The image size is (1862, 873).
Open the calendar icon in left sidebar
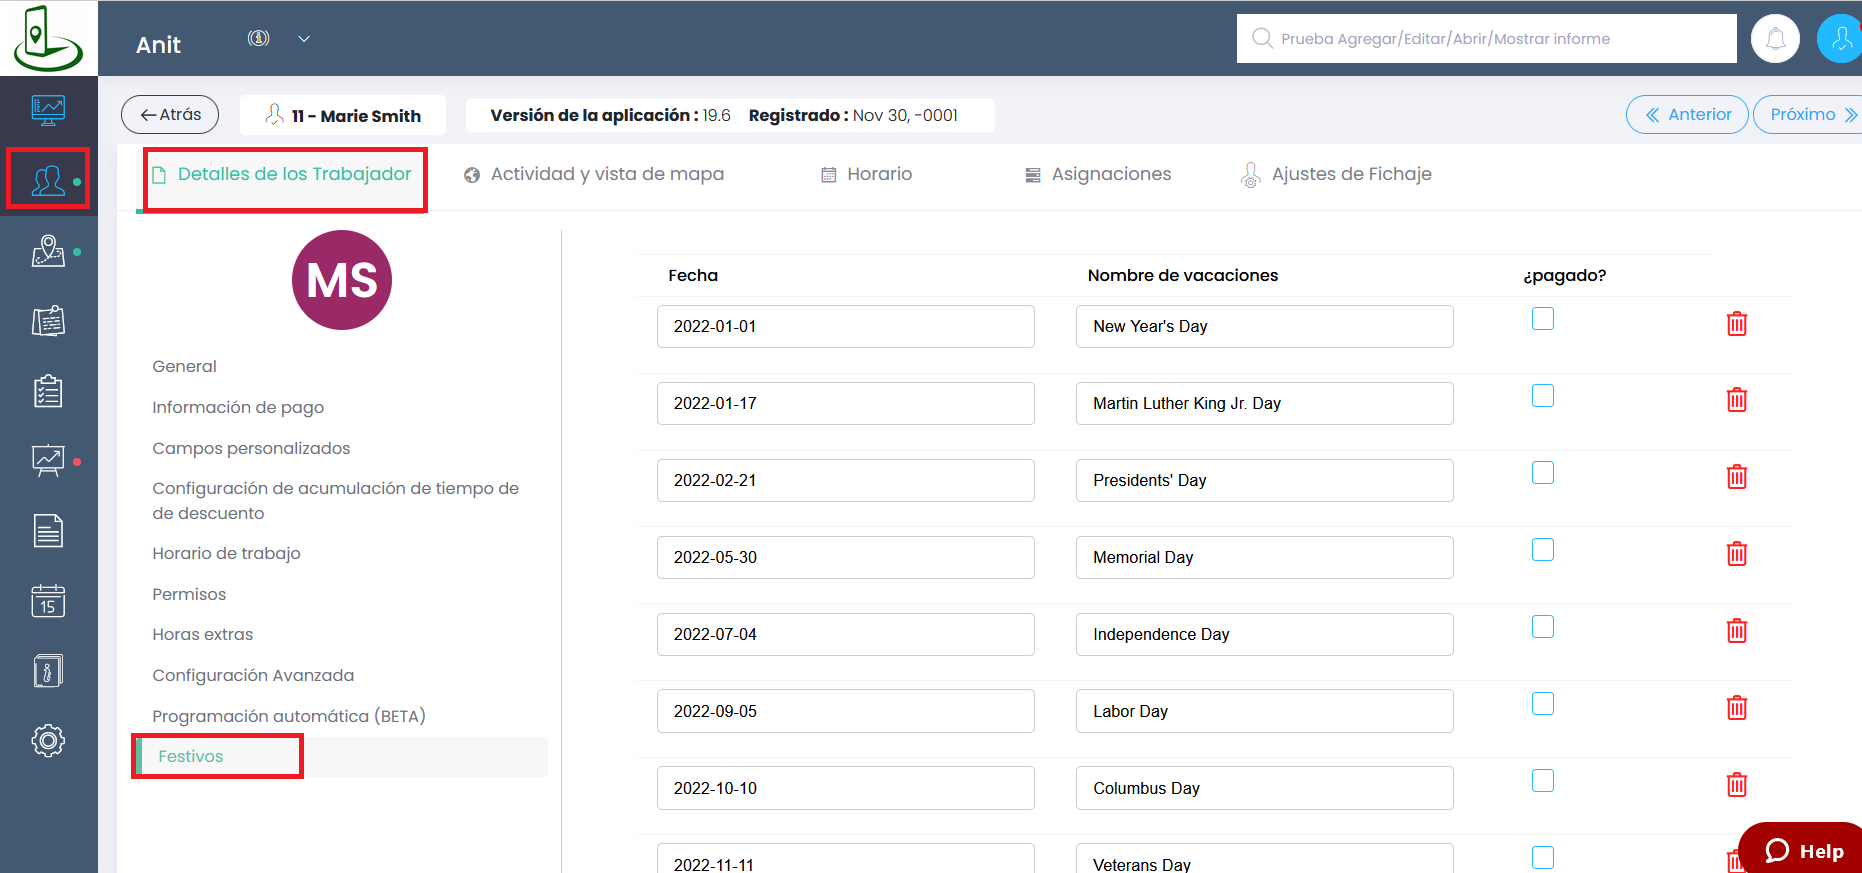[48, 601]
